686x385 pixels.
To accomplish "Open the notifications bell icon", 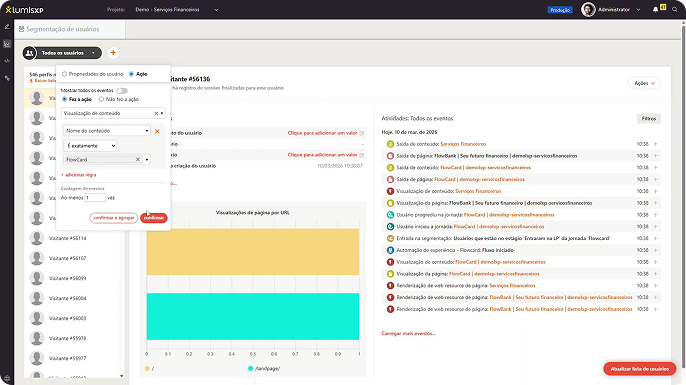I will tap(655, 10).
